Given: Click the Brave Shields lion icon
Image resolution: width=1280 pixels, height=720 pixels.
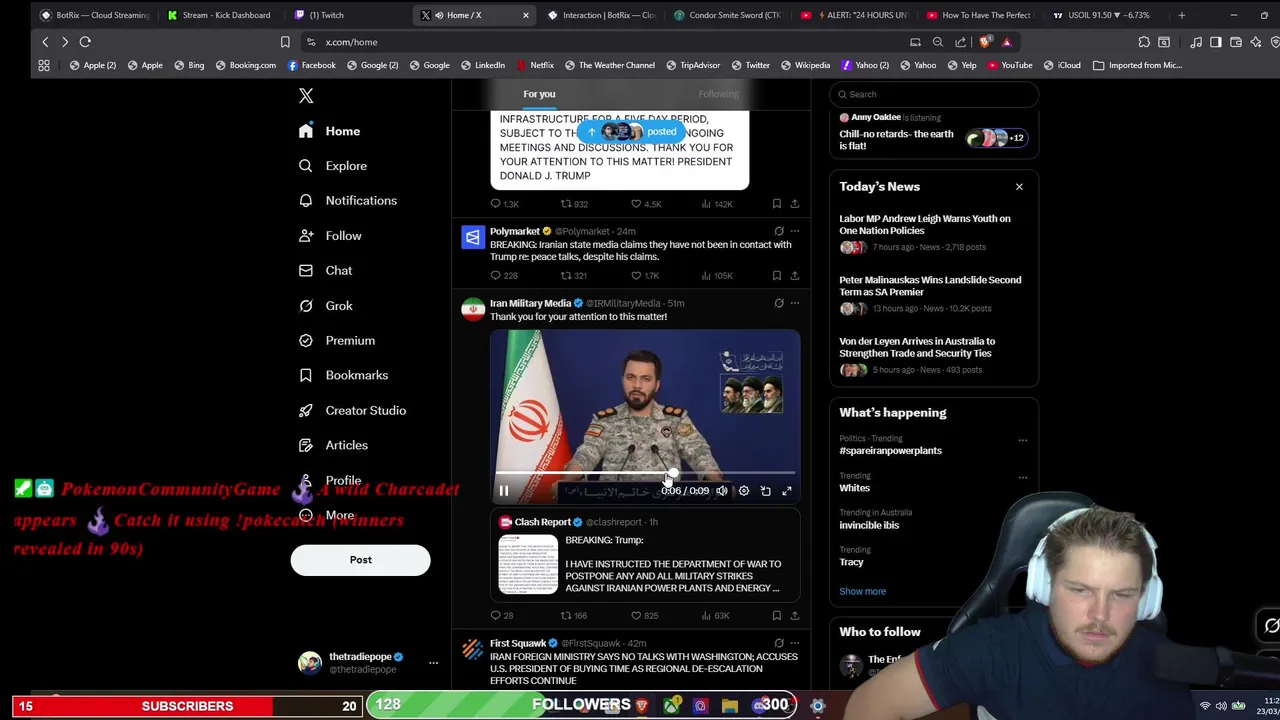Looking at the screenshot, I should point(986,42).
